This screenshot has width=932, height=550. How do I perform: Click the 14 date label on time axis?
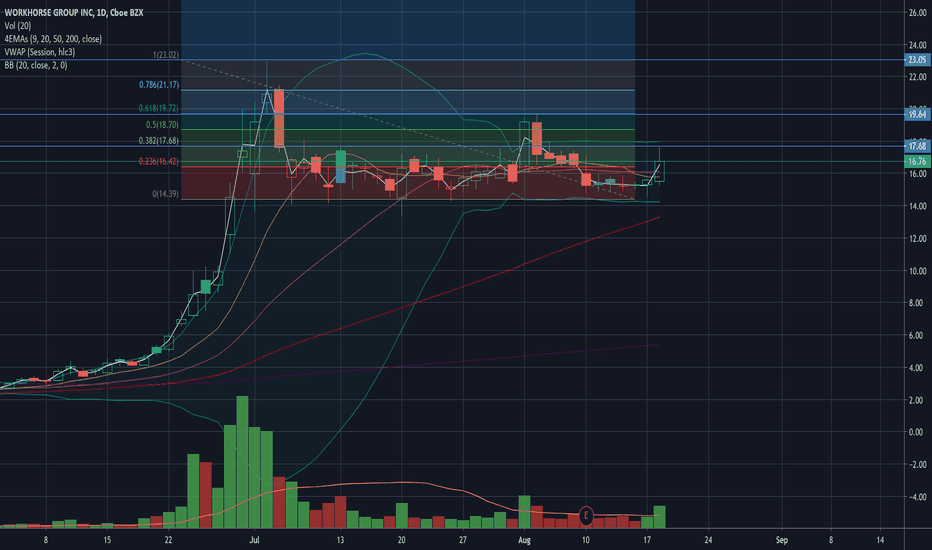(x=880, y=540)
